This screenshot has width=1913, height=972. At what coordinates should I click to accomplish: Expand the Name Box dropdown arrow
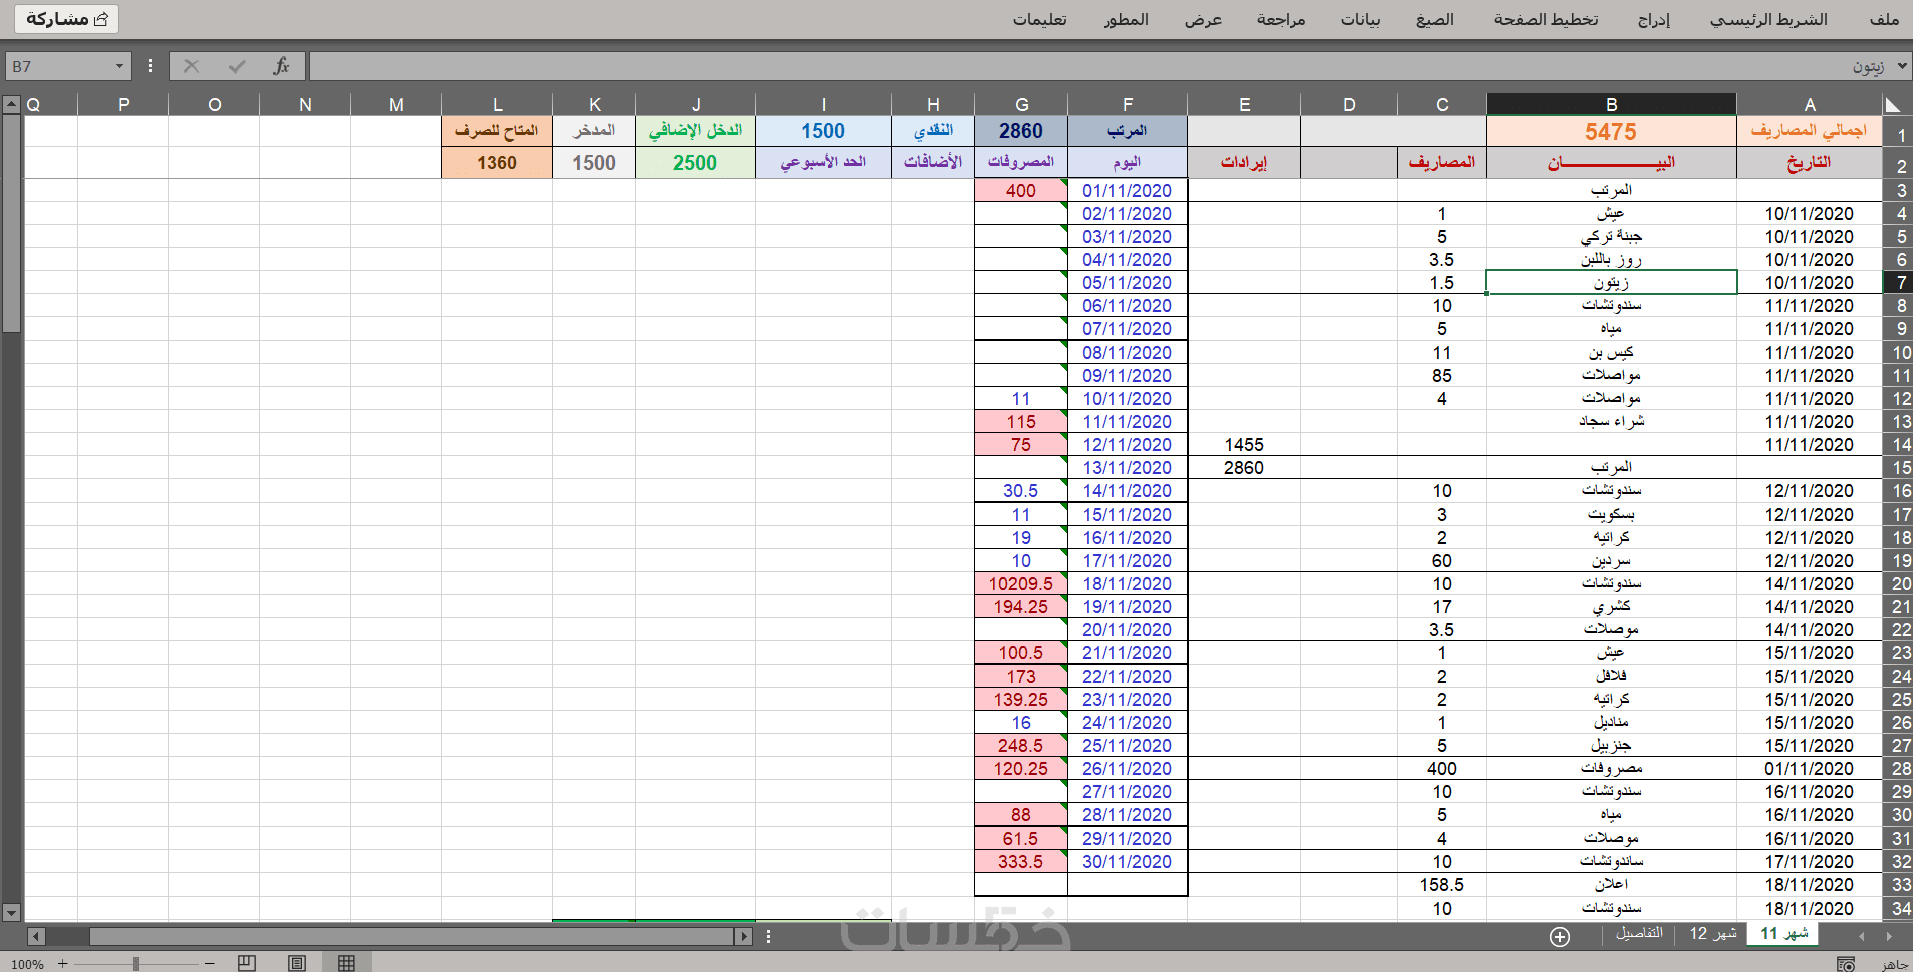coord(119,66)
